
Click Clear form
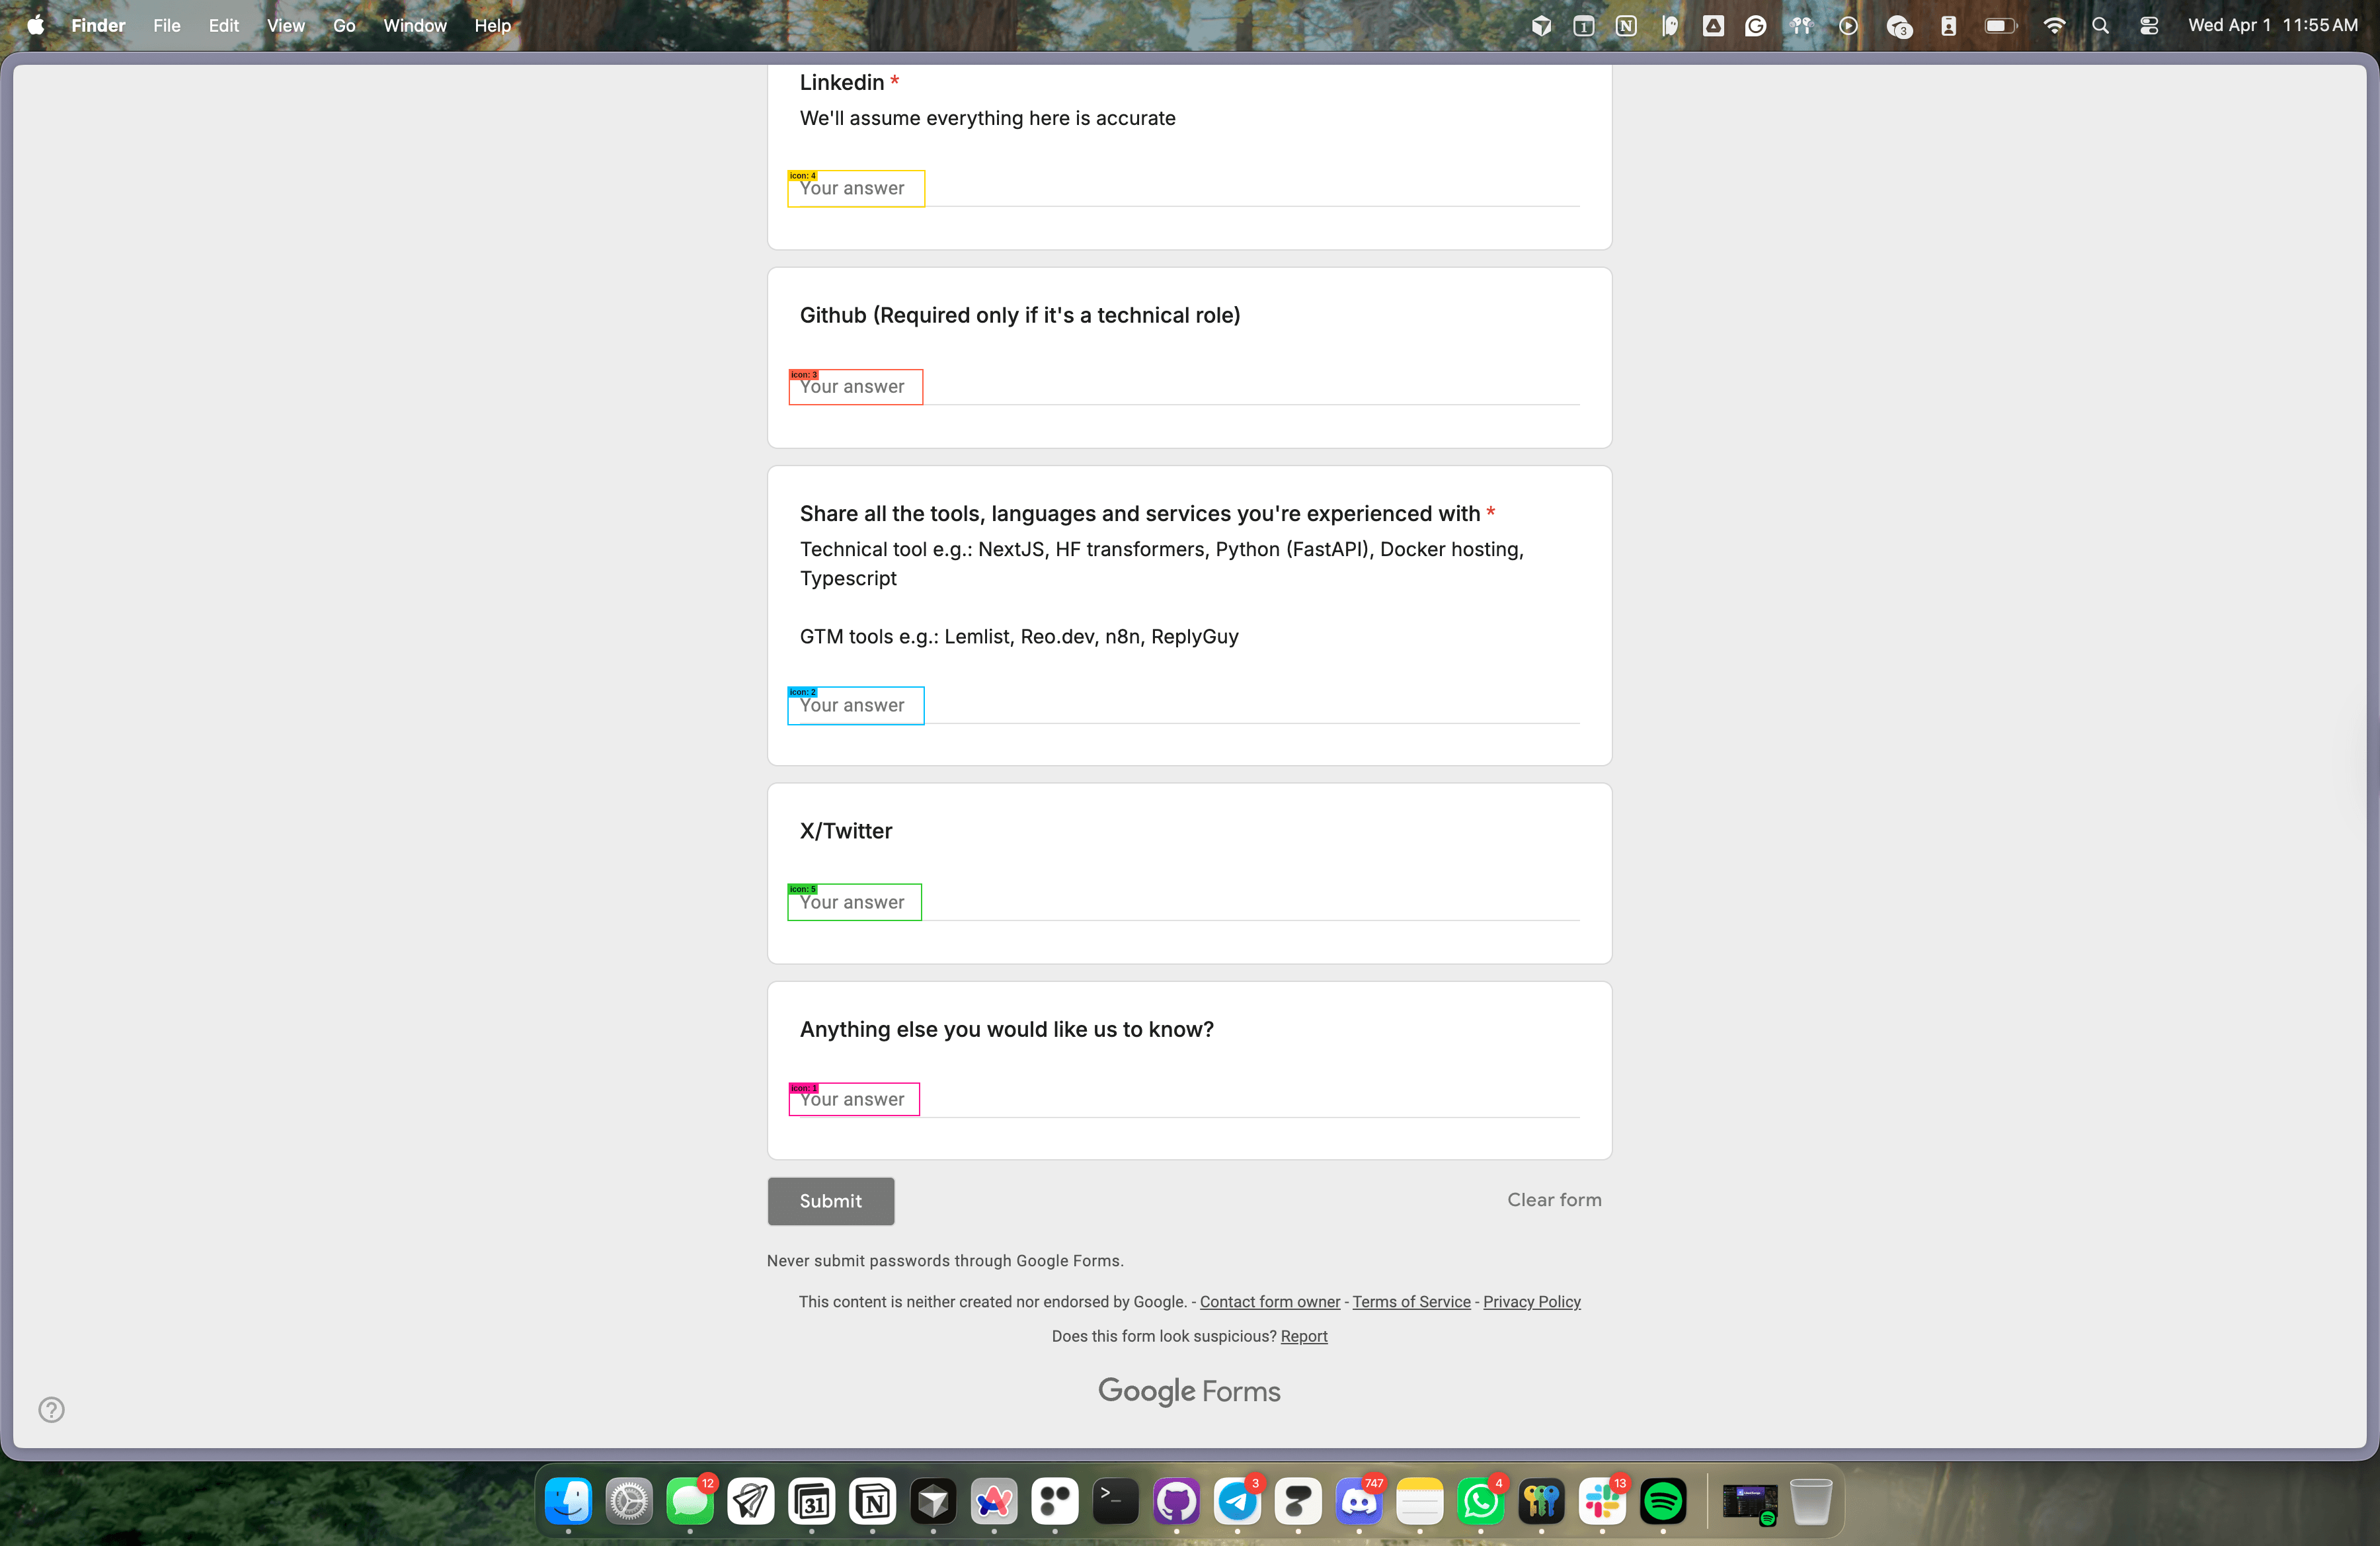(1553, 1199)
